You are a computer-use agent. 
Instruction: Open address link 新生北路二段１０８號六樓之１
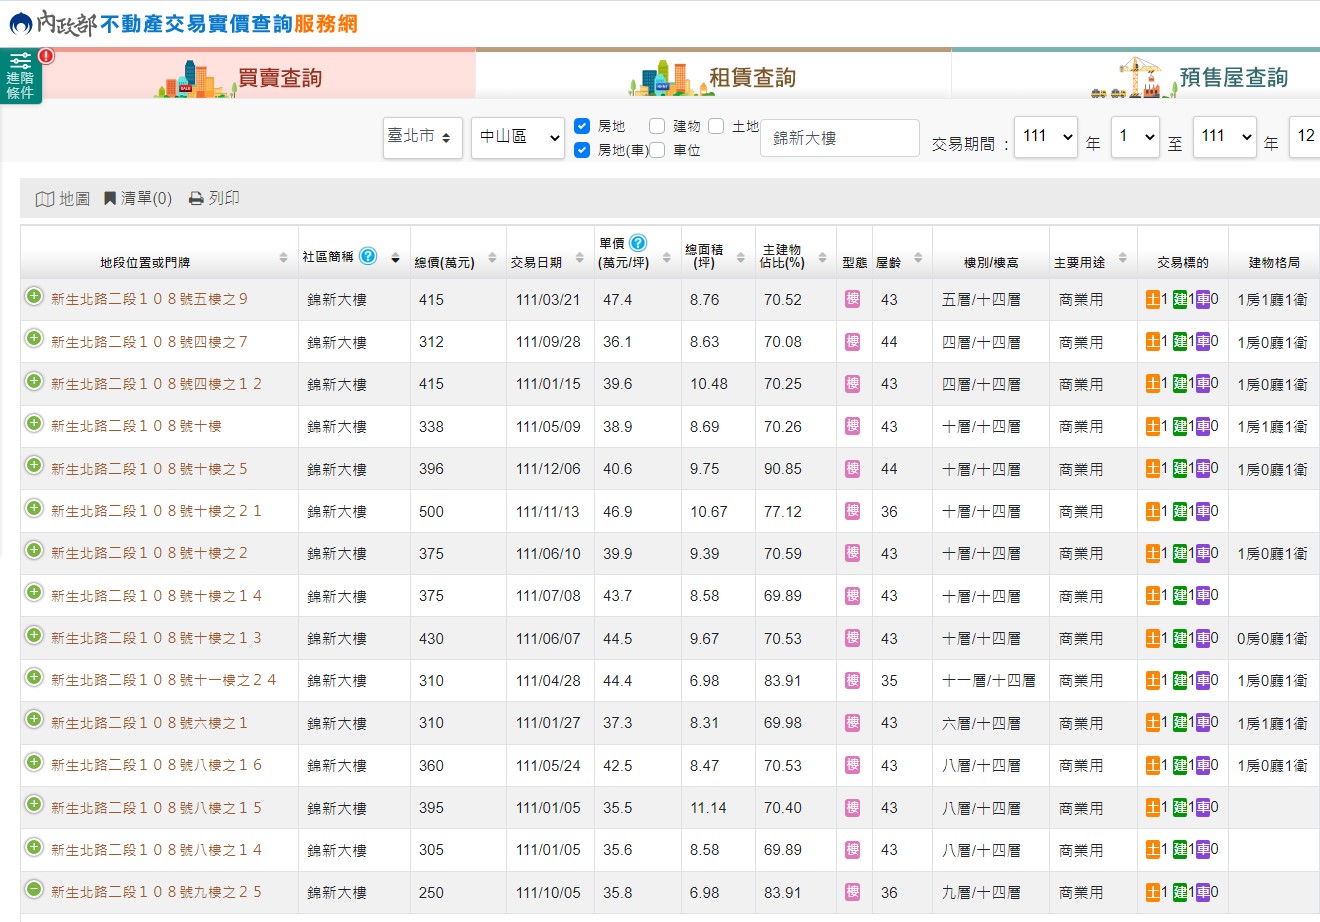click(149, 723)
